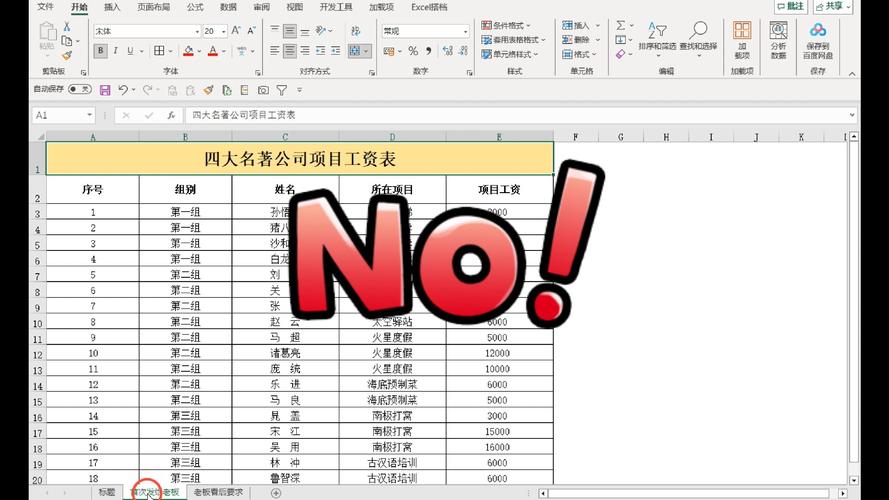Screen dimensions: 889x500
Task: Apply the fill color bucket
Action: point(188,51)
